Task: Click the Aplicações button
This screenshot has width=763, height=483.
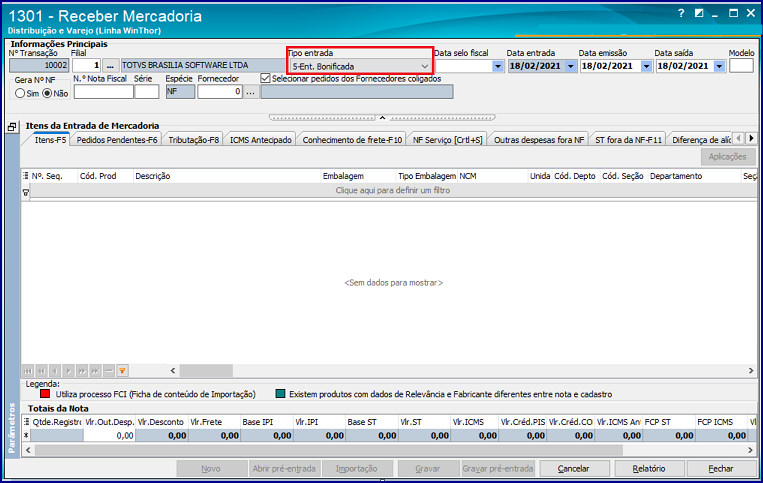Action: tap(727, 157)
